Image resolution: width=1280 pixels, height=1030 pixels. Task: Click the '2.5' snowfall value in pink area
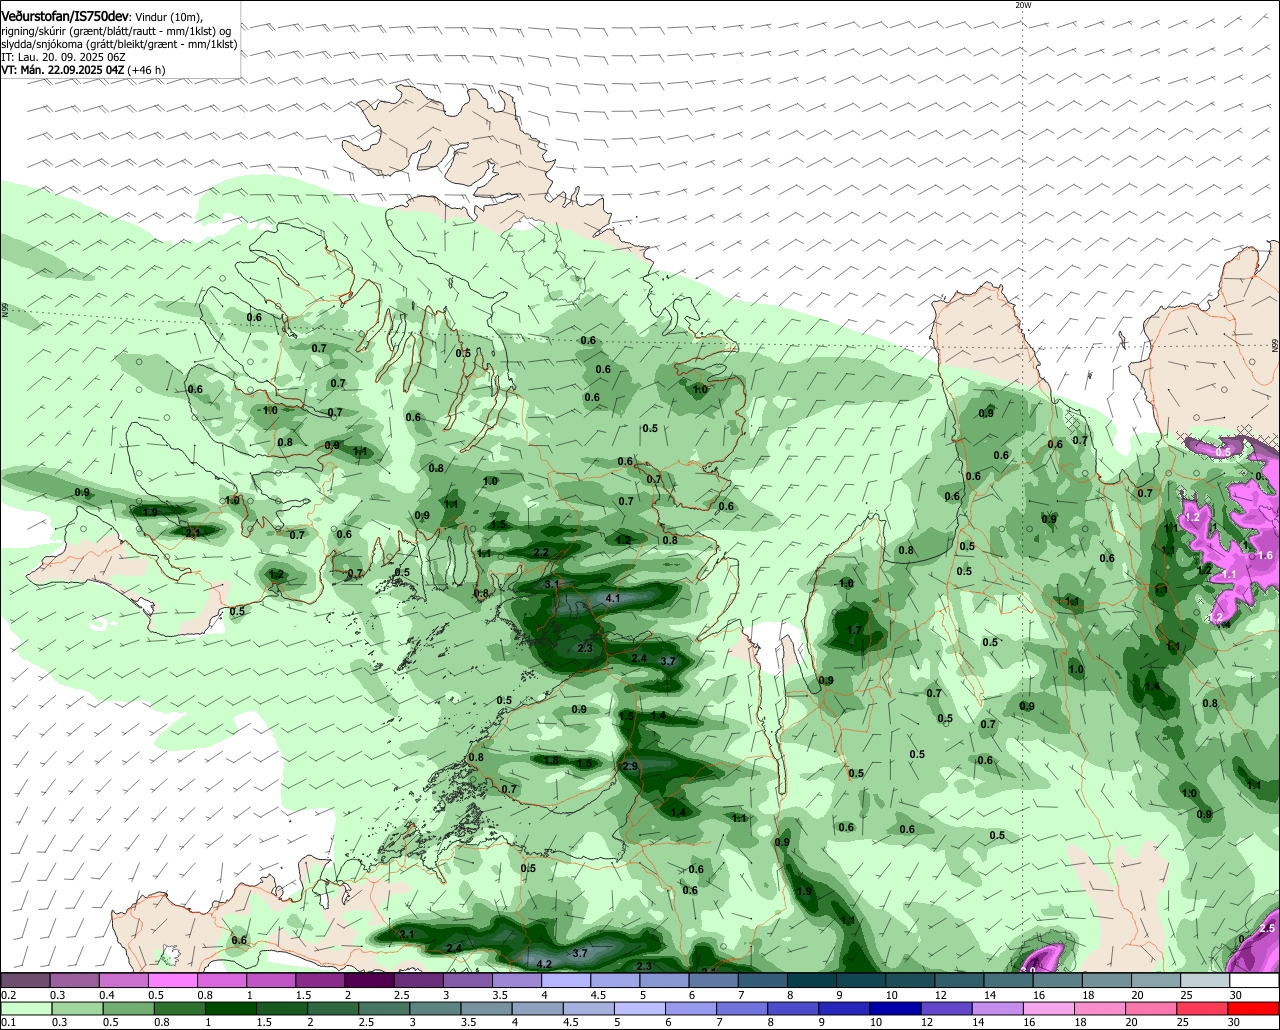[1267, 929]
